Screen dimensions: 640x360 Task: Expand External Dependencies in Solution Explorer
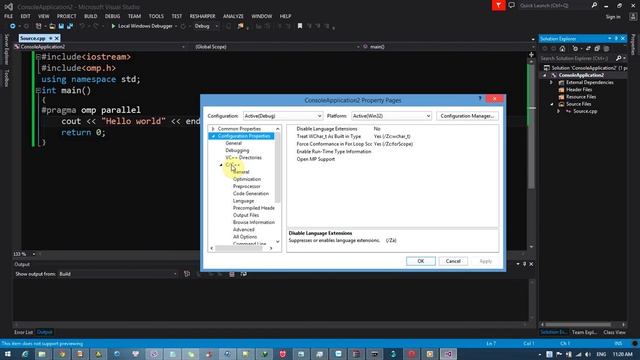point(551,82)
